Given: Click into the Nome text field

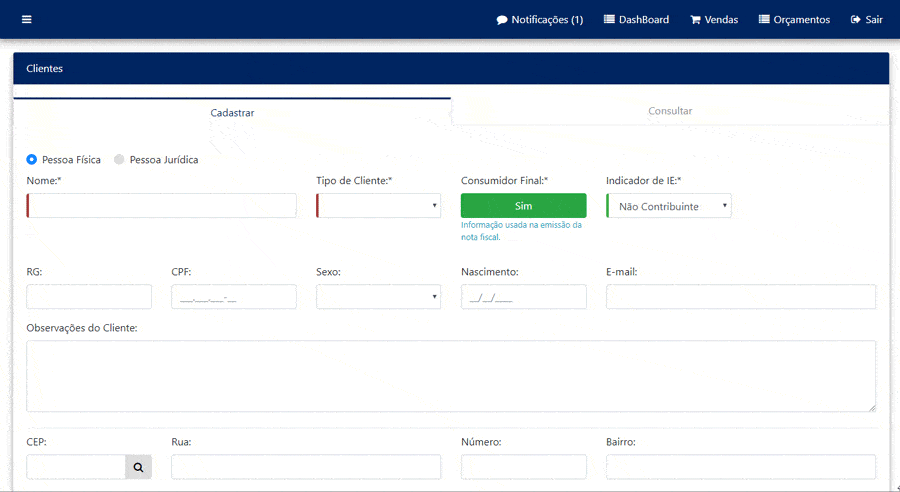Looking at the screenshot, I should pyautogui.click(x=162, y=206).
